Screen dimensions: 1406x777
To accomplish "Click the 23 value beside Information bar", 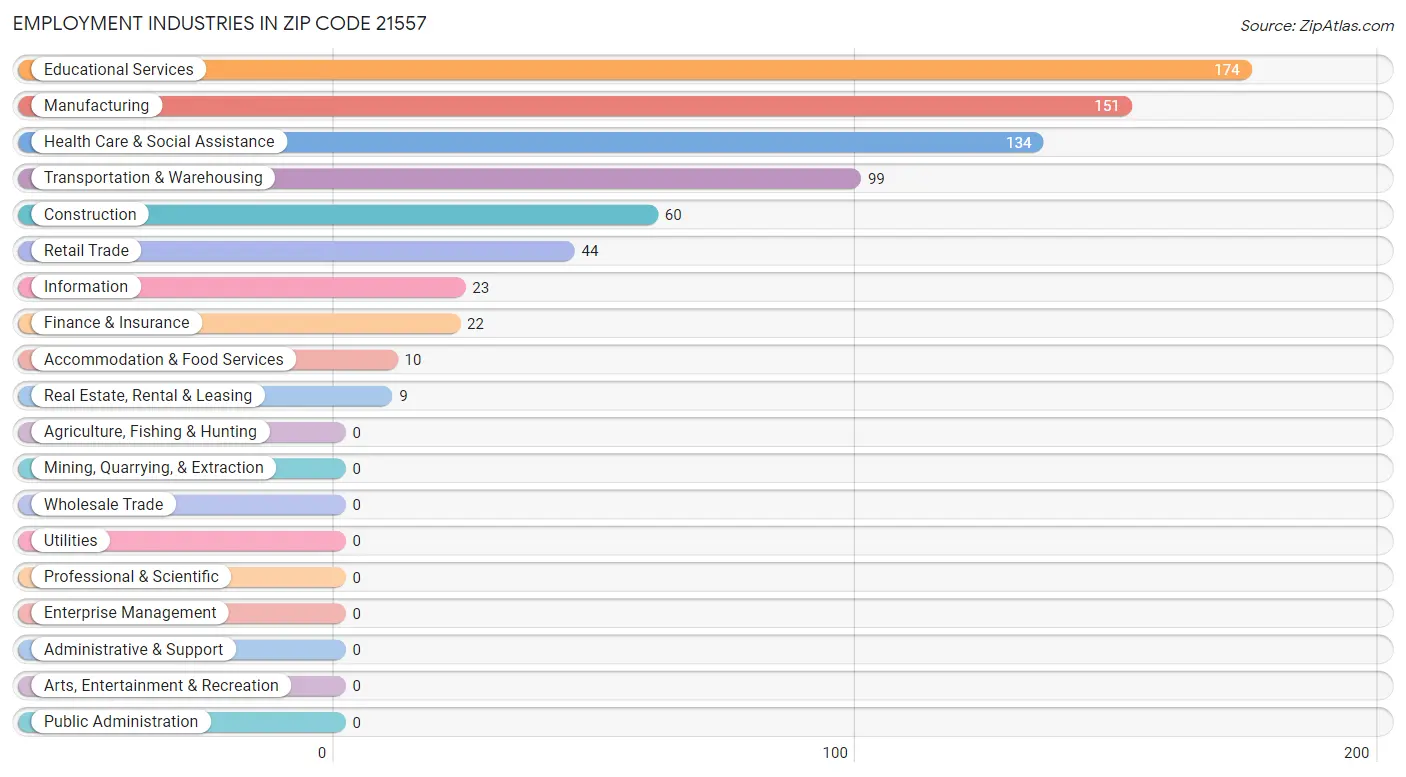I will pos(481,288).
